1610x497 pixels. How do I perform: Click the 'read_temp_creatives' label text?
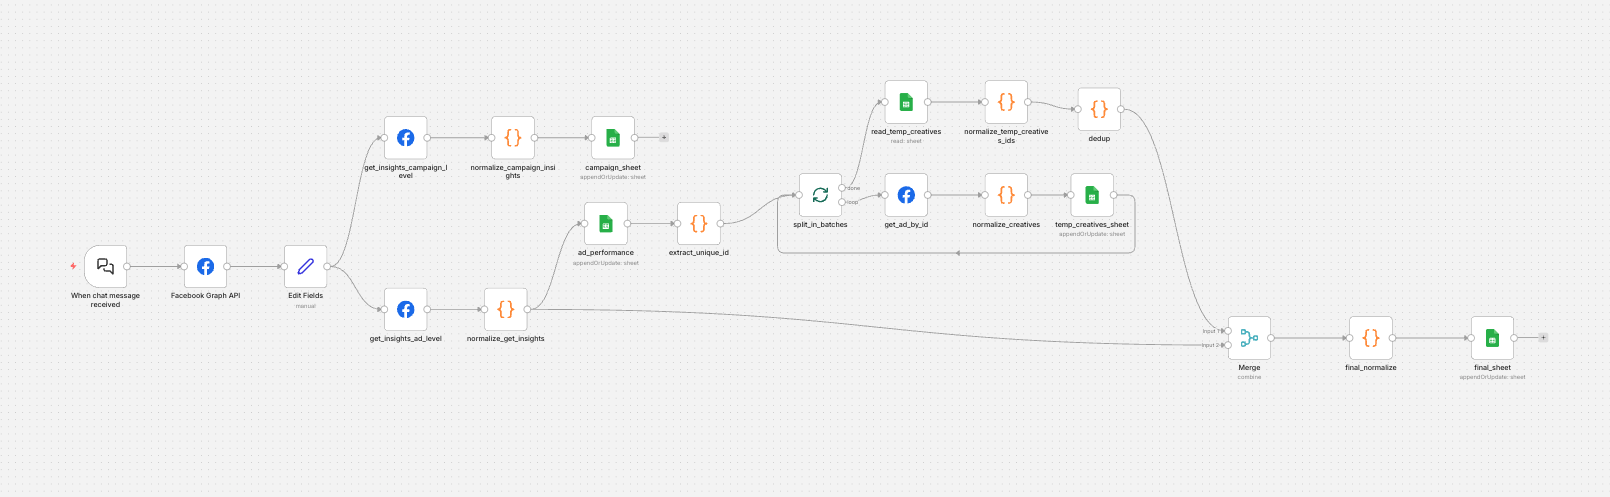point(906,132)
